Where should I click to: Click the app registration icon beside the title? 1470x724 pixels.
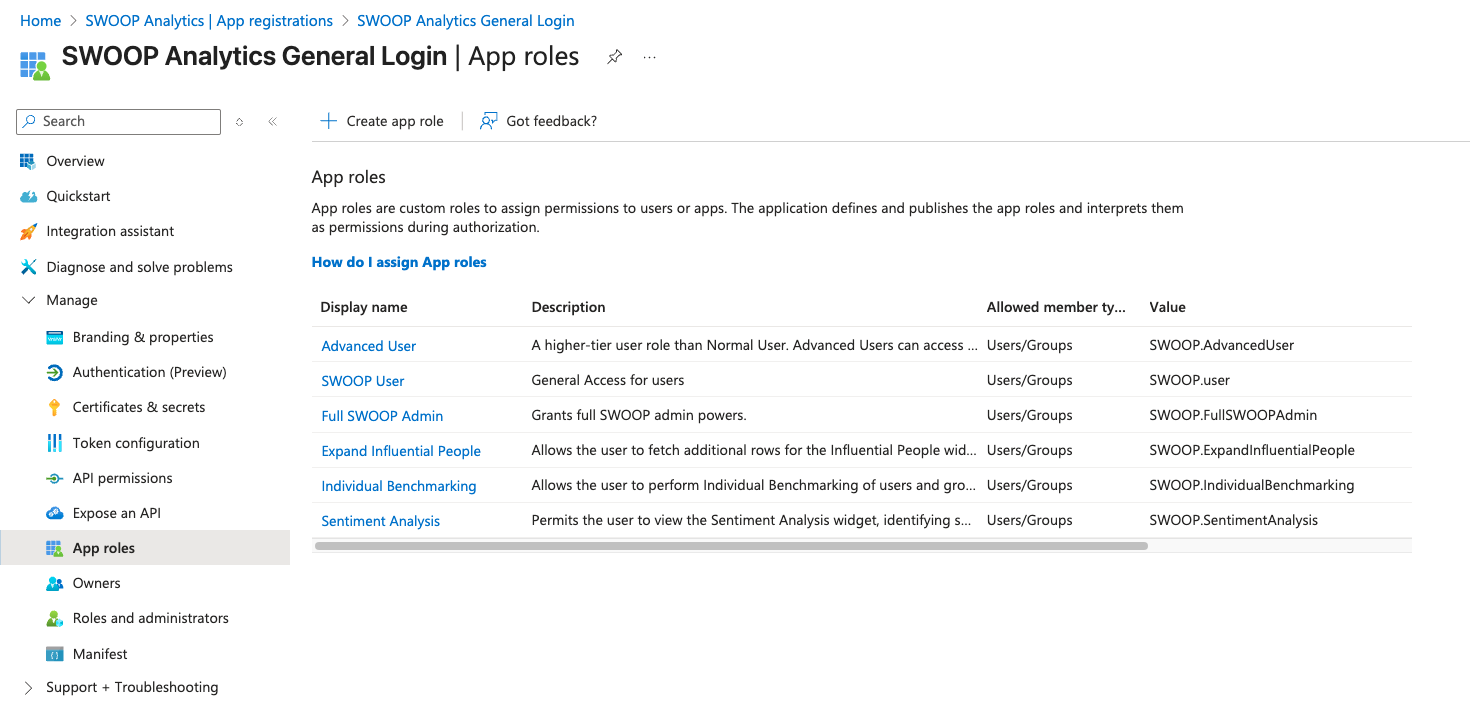(35, 66)
